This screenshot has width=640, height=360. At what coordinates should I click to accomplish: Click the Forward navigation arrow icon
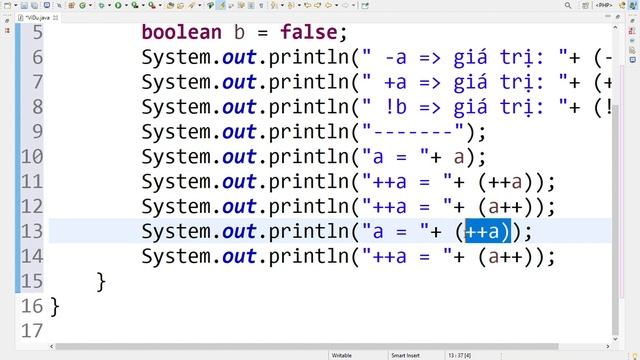345,5
